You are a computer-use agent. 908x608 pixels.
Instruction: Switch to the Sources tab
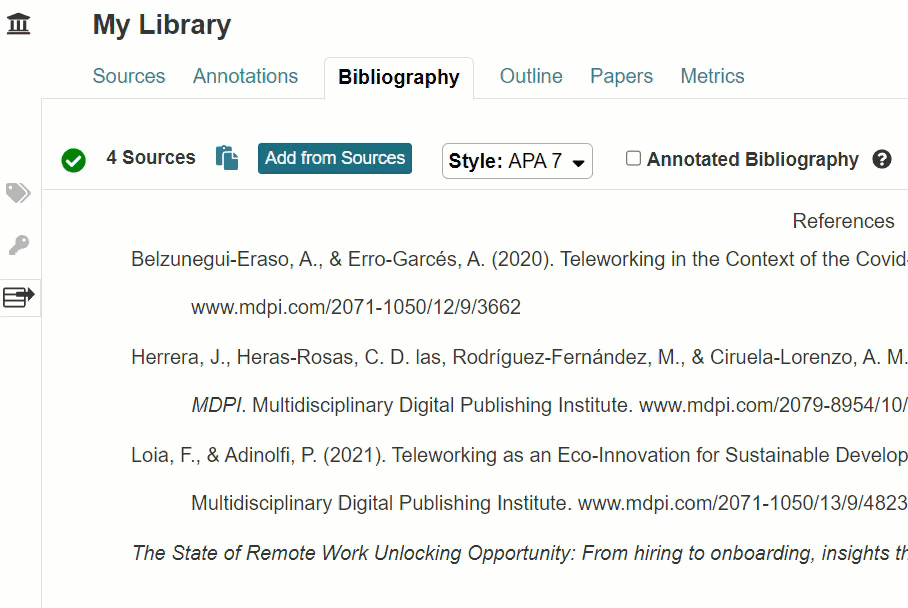128,76
